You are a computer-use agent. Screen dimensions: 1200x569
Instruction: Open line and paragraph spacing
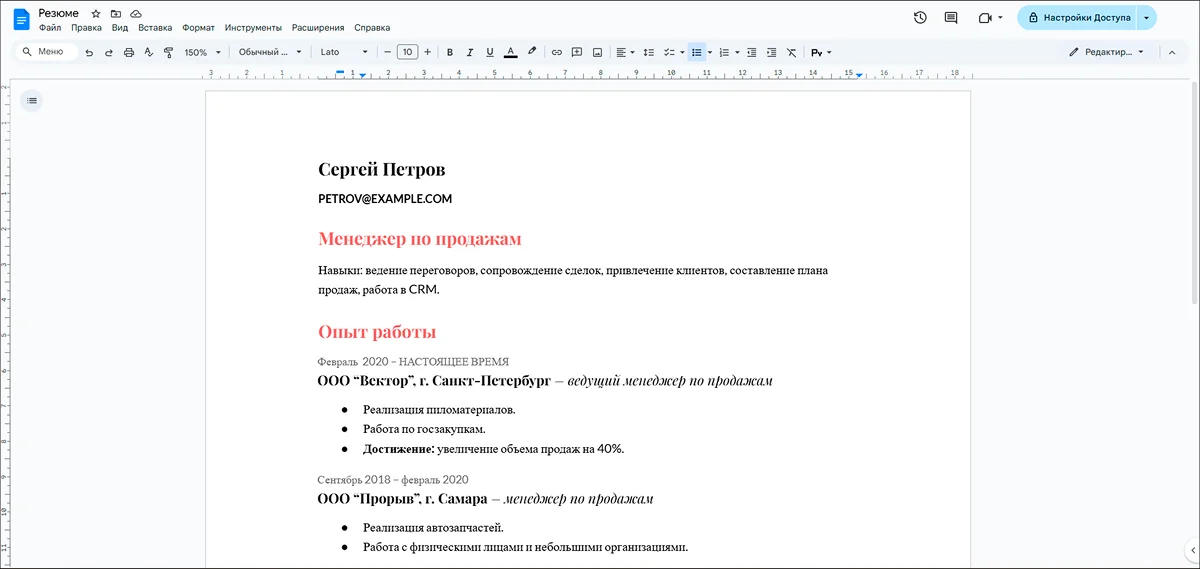point(648,52)
